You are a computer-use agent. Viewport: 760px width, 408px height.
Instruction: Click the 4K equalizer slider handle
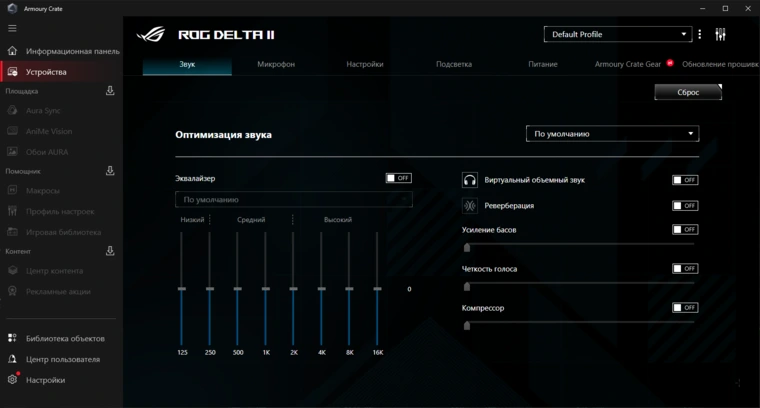point(321,289)
